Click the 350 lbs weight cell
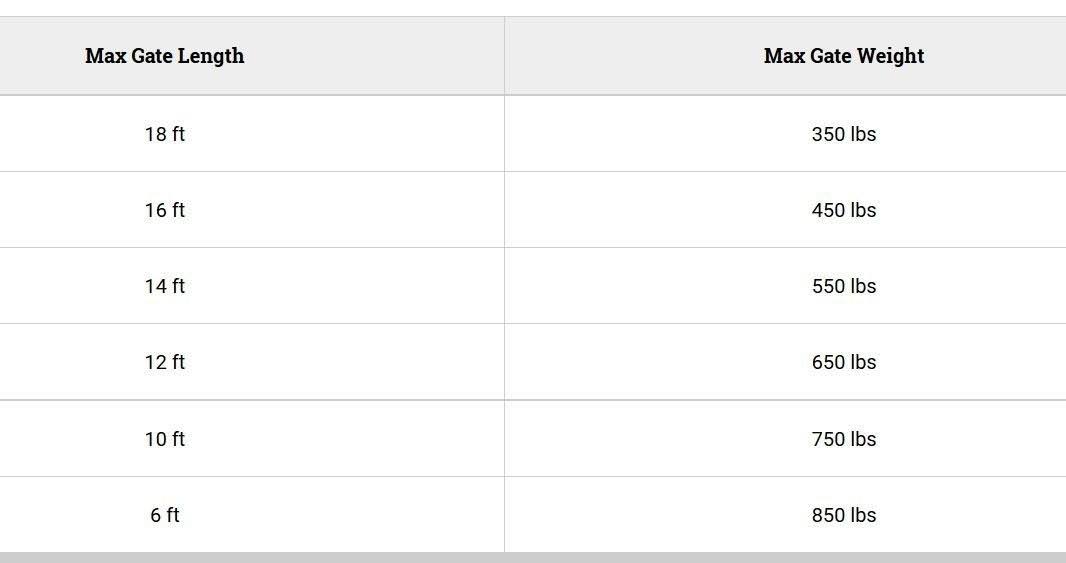 click(x=843, y=134)
